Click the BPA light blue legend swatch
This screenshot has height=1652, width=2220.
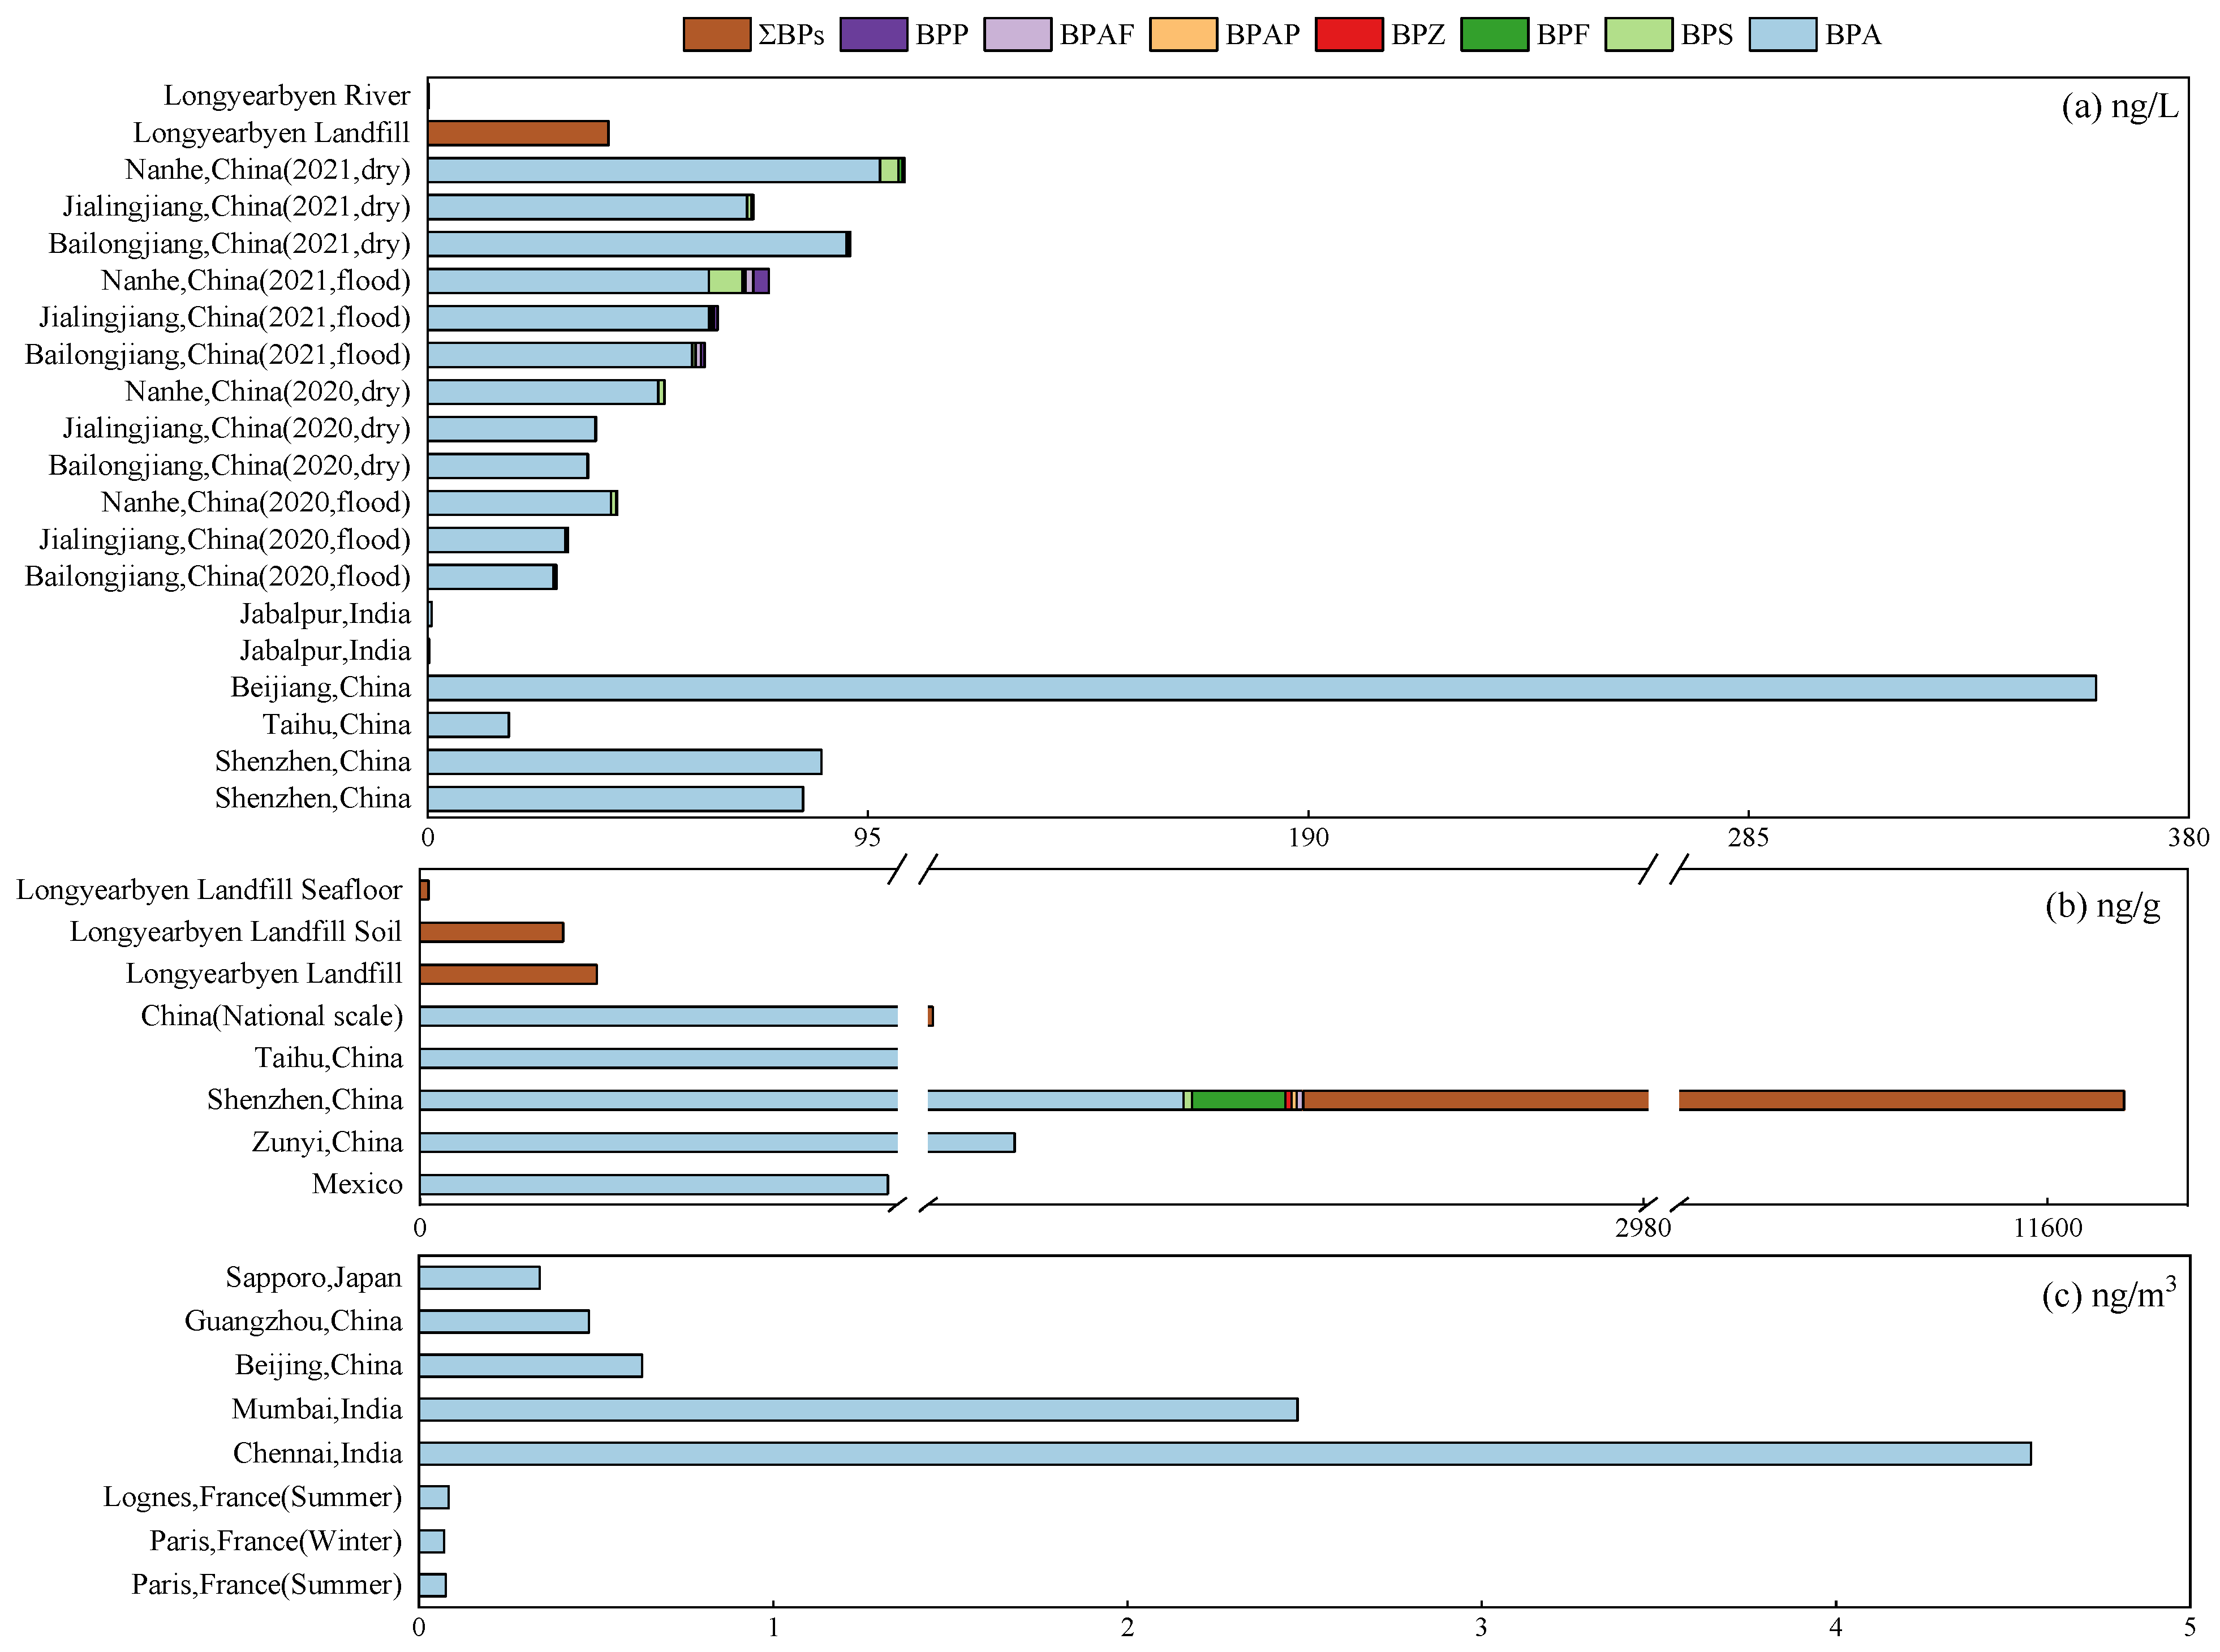1782,34
